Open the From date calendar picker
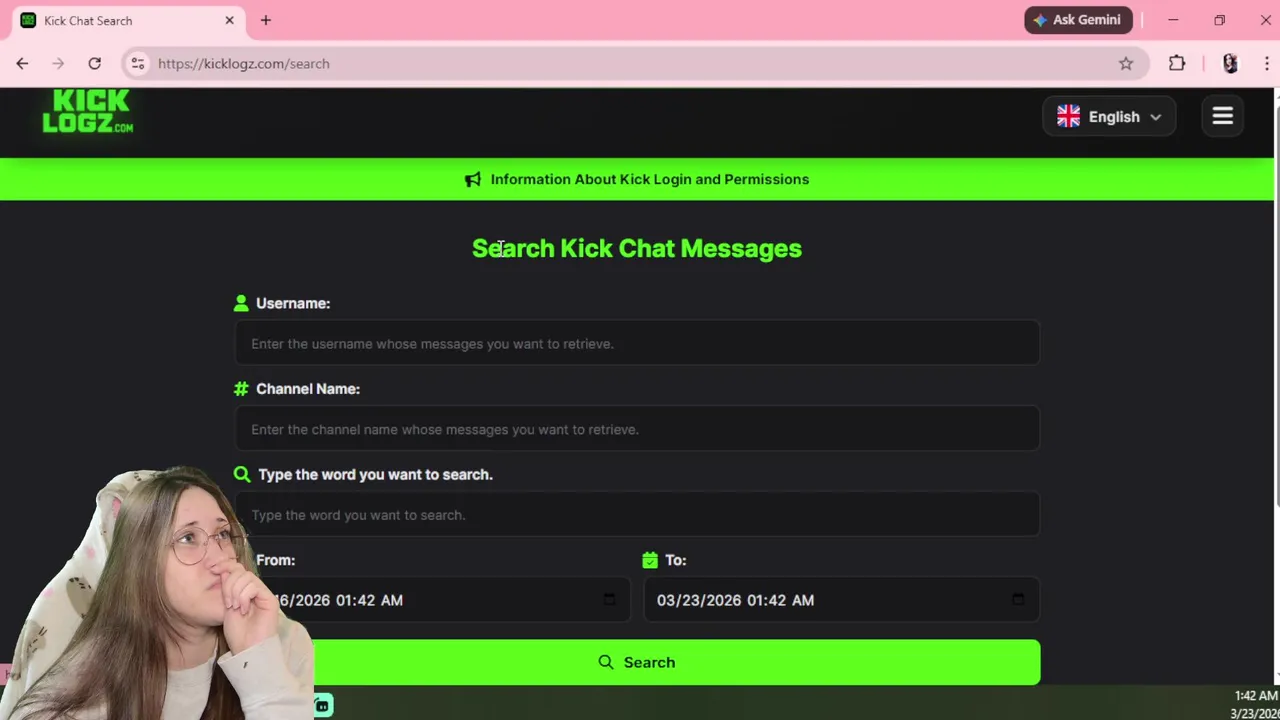Screen dimensions: 1280x720 point(609,600)
